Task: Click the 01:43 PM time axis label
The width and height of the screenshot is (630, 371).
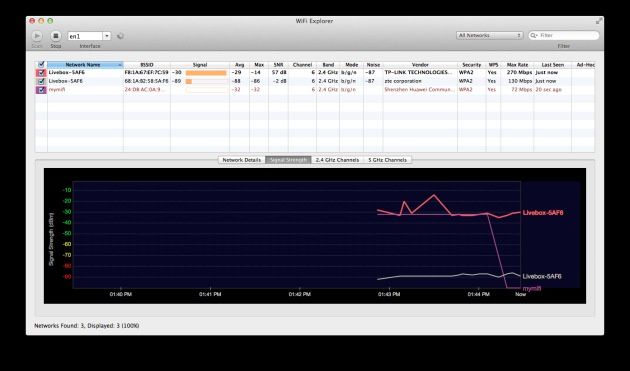Action: tap(389, 294)
